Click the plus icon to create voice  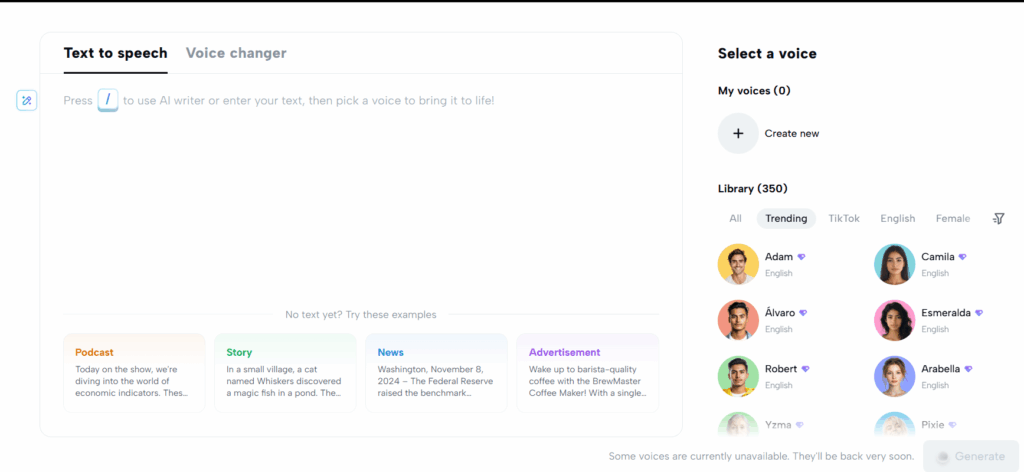pyautogui.click(x=738, y=133)
